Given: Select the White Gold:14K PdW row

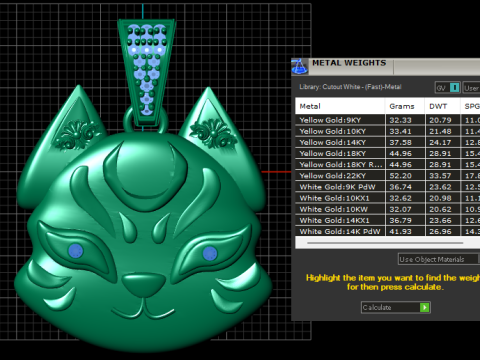Looking at the screenshot, I should pos(388,231).
